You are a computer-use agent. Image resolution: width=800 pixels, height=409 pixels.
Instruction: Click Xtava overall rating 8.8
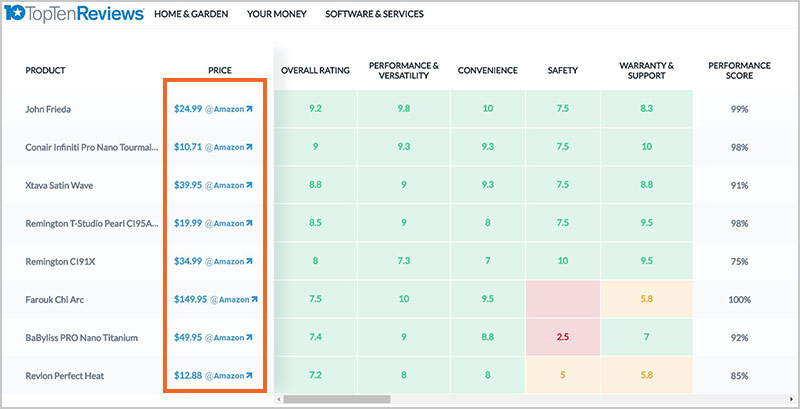[x=315, y=185]
